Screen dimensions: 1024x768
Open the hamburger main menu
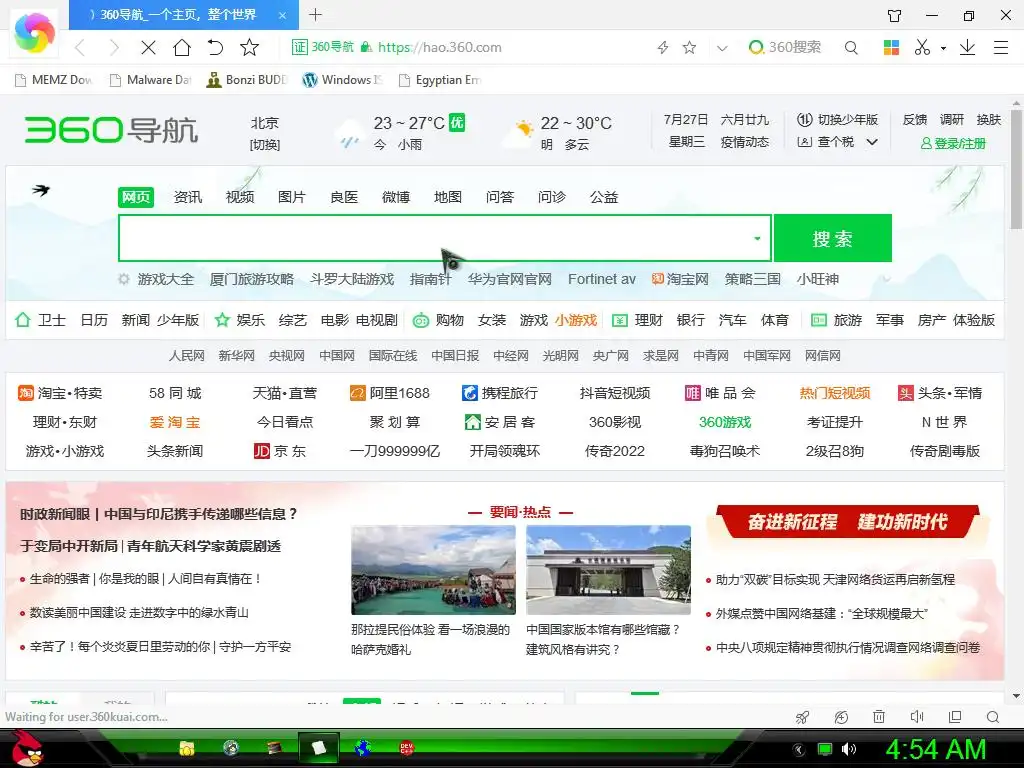coord(1000,47)
